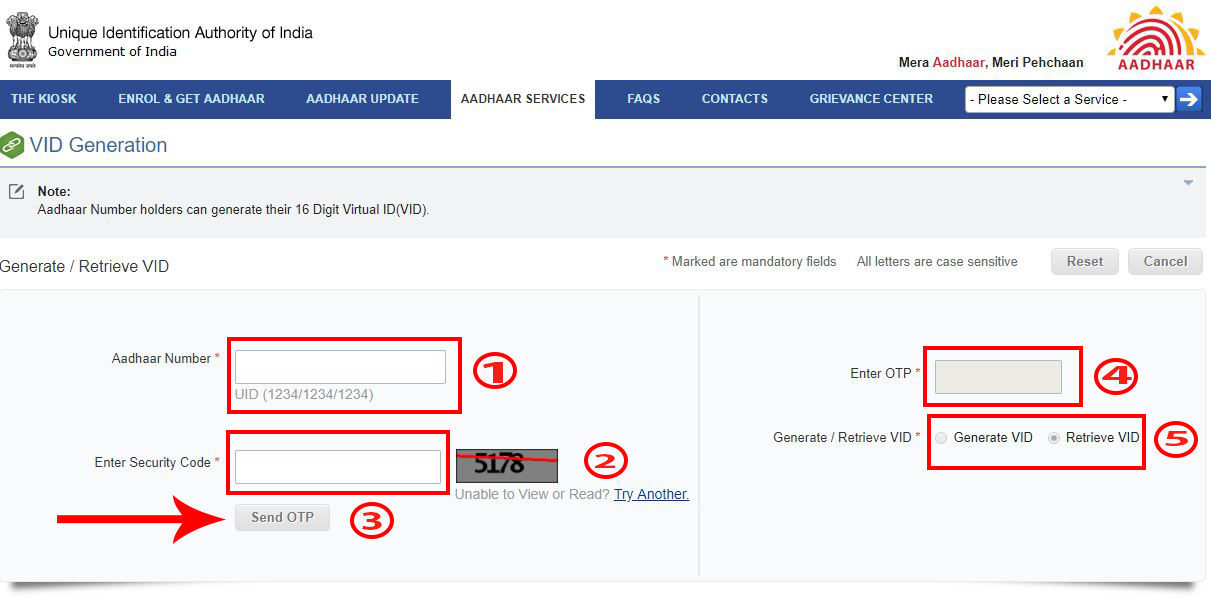This screenshot has width=1211, height=609.
Task: Collapse the Note section using its chevron
Action: pos(1188,182)
